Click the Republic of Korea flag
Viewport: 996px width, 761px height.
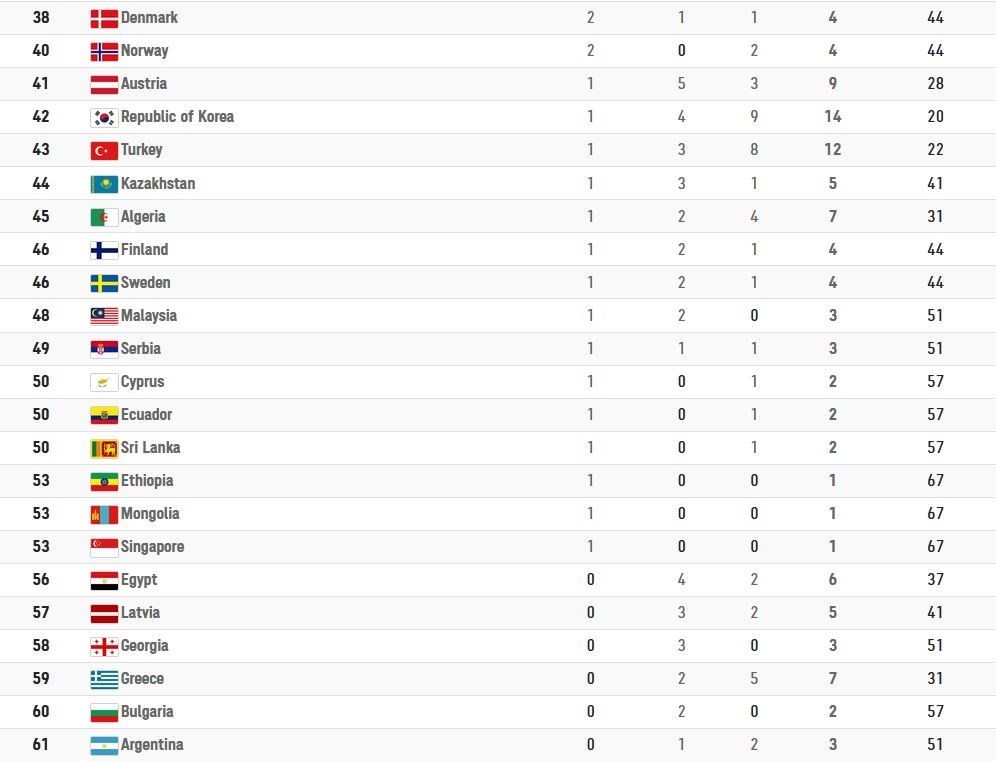coord(104,117)
